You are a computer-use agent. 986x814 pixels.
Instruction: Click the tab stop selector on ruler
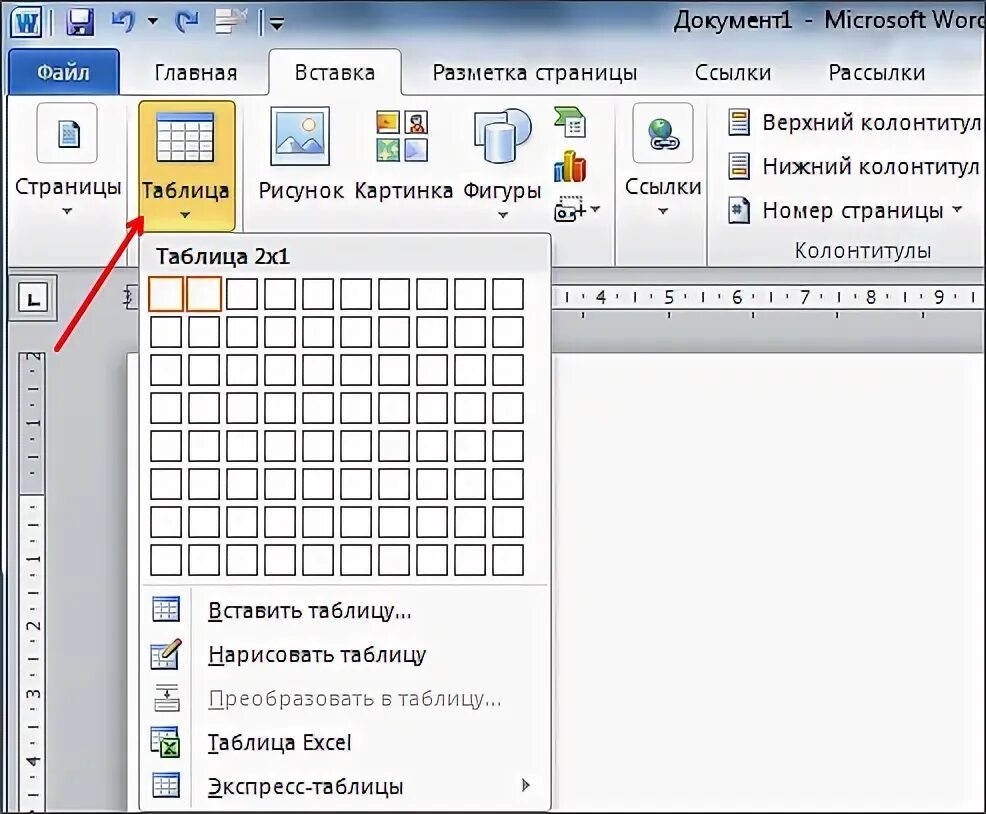[x=34, y=298]
